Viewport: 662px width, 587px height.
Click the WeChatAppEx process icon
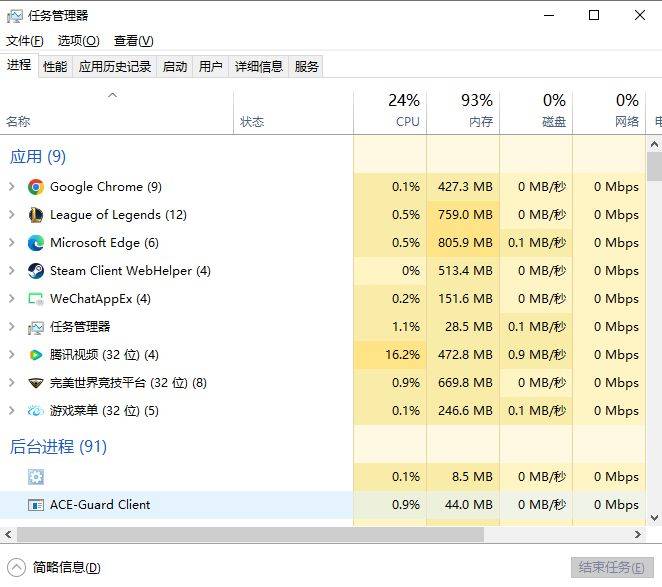36,299
